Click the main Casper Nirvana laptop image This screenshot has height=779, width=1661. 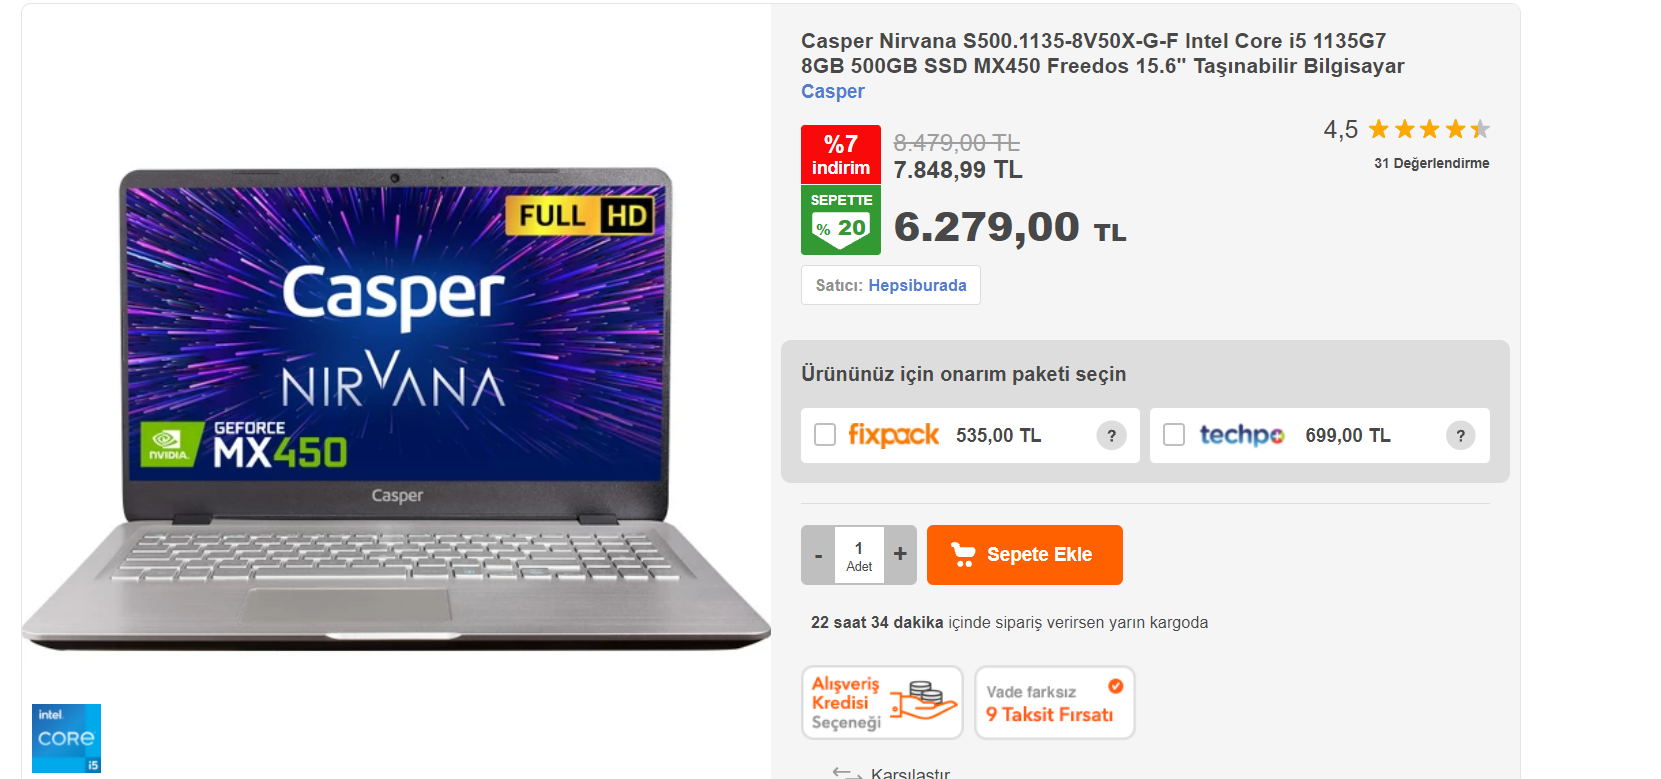click(396, 408)
